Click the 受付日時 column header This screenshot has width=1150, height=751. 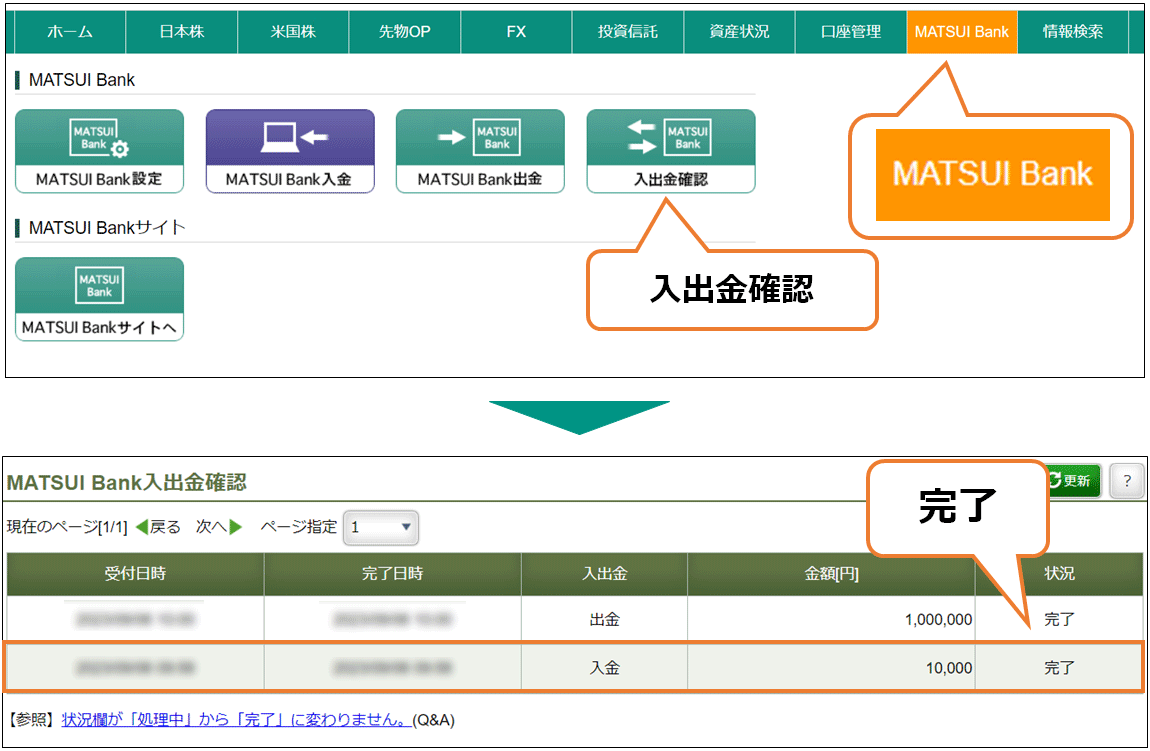coord(135,574)
